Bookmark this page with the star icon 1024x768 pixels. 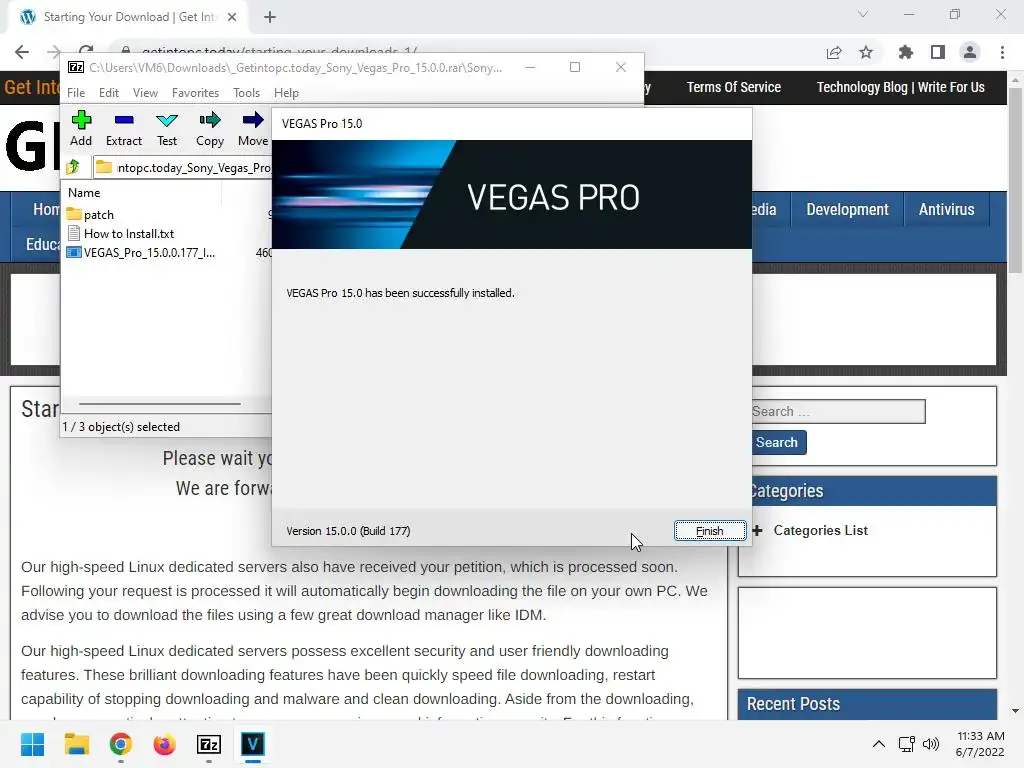click(866, 52)
